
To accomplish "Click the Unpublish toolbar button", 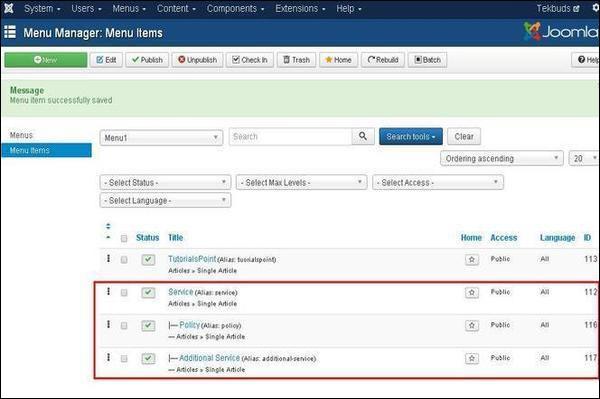I will click(x=197, y=60).
